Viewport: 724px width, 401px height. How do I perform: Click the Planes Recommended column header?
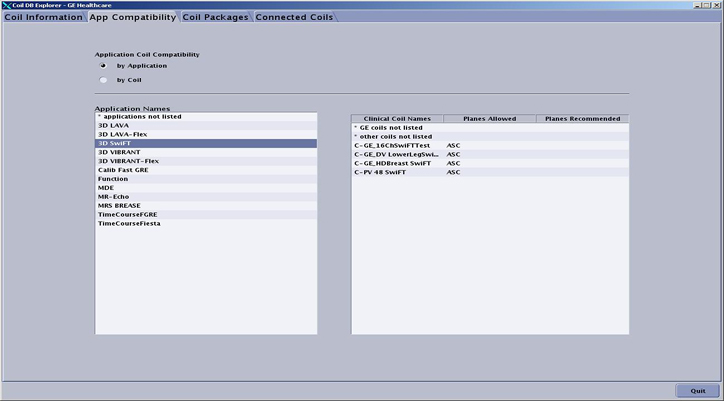click(x=582, y=118)
